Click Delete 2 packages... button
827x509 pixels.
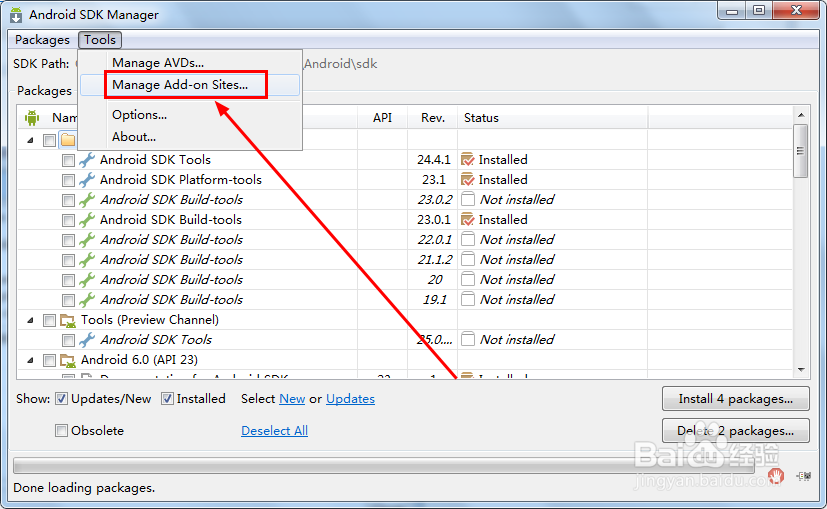736,431
